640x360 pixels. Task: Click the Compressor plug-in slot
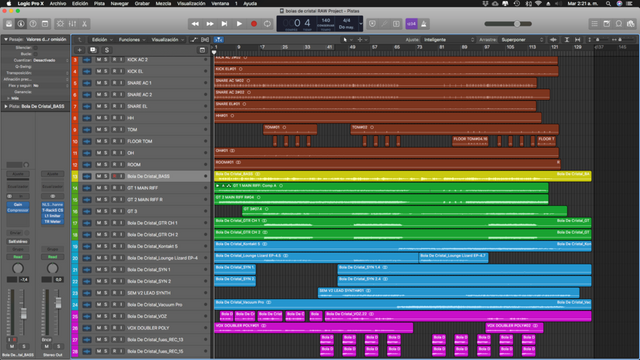pos(18,210)
